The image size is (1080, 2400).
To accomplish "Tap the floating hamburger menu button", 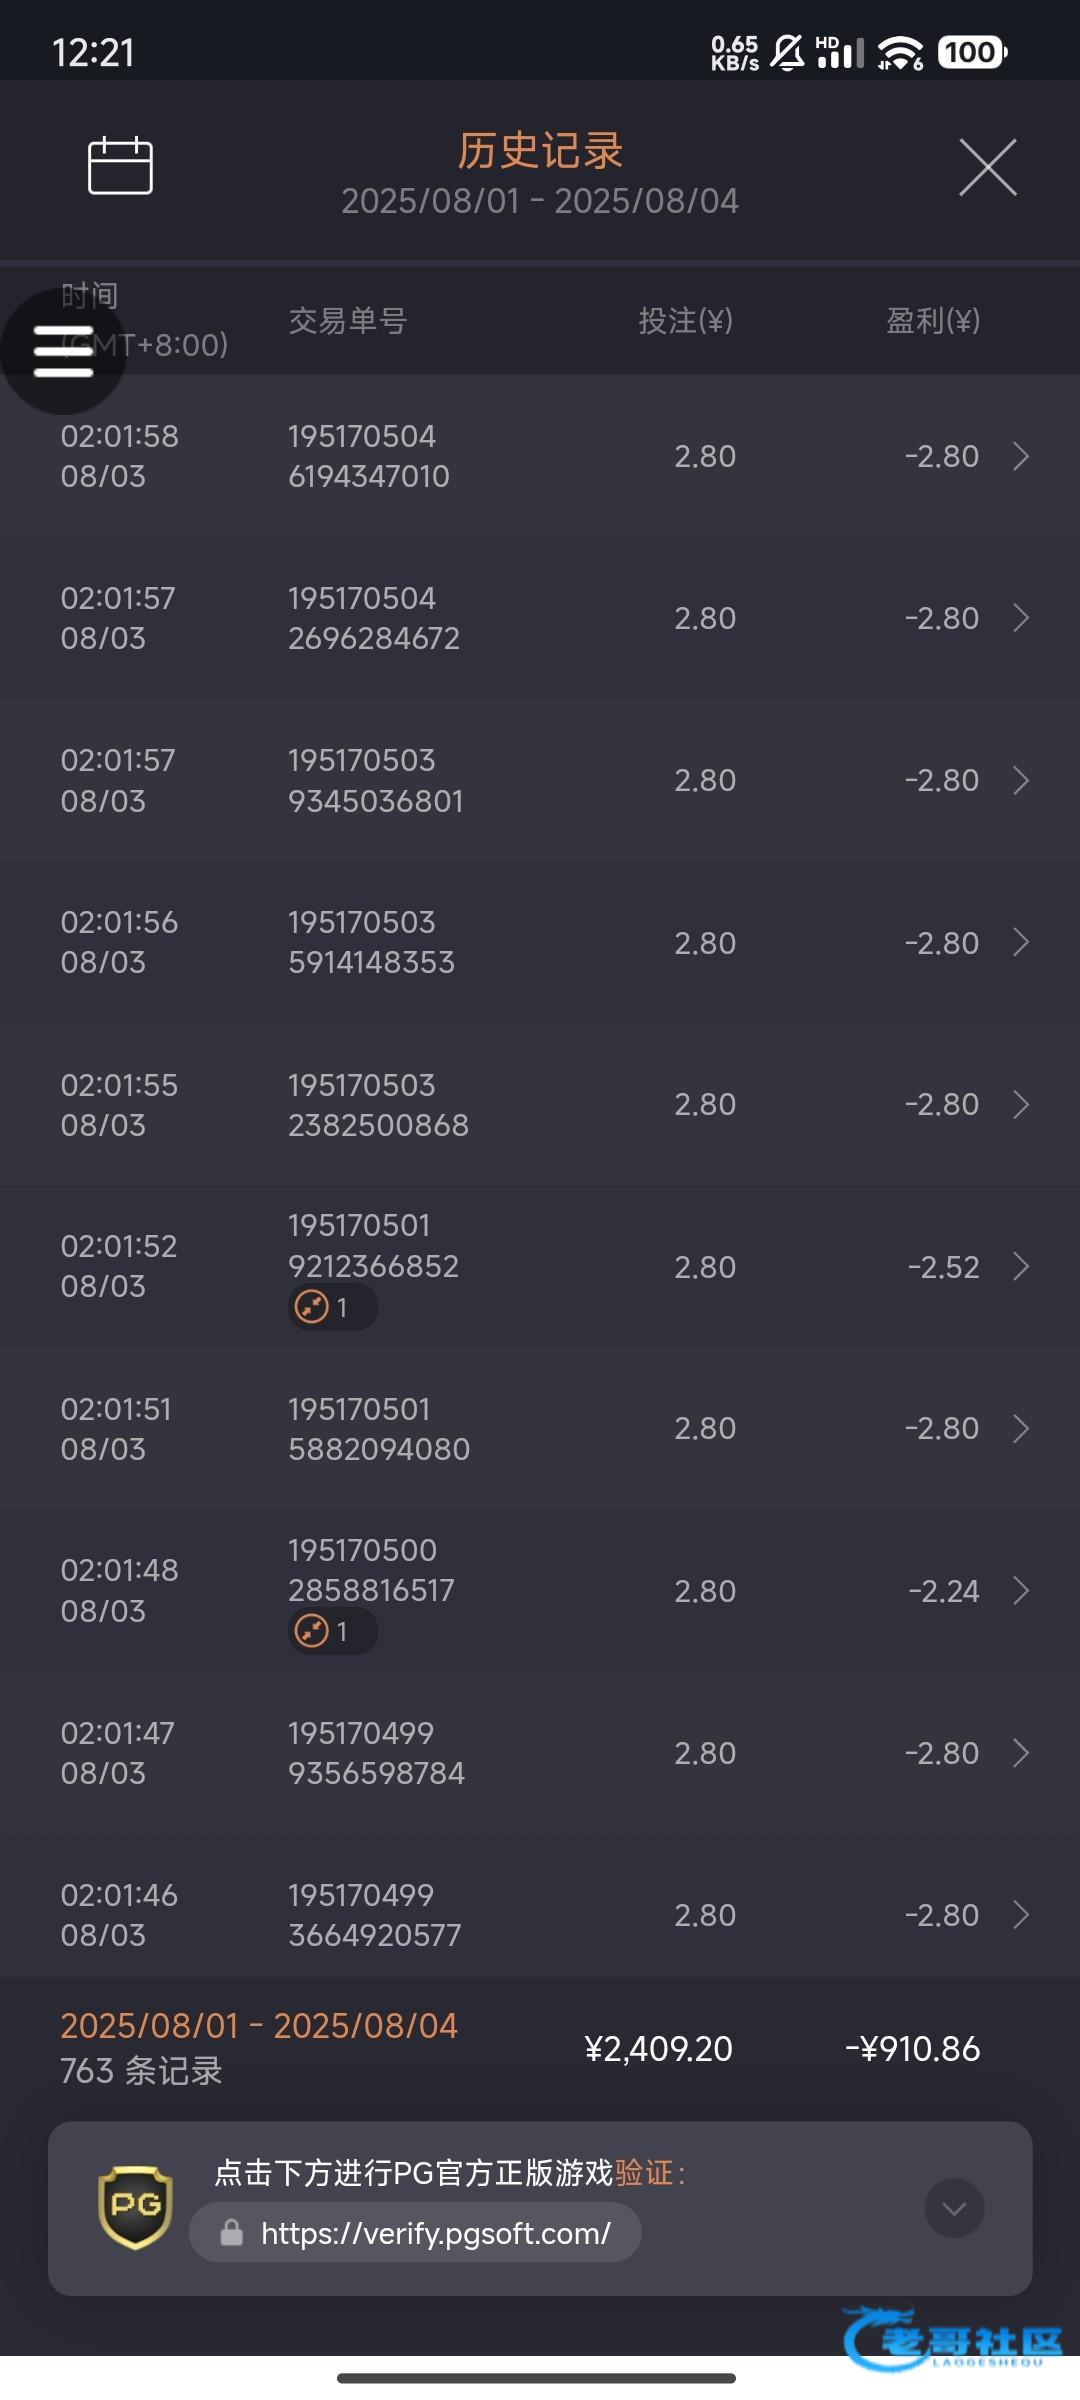I will tap(63, 351).
